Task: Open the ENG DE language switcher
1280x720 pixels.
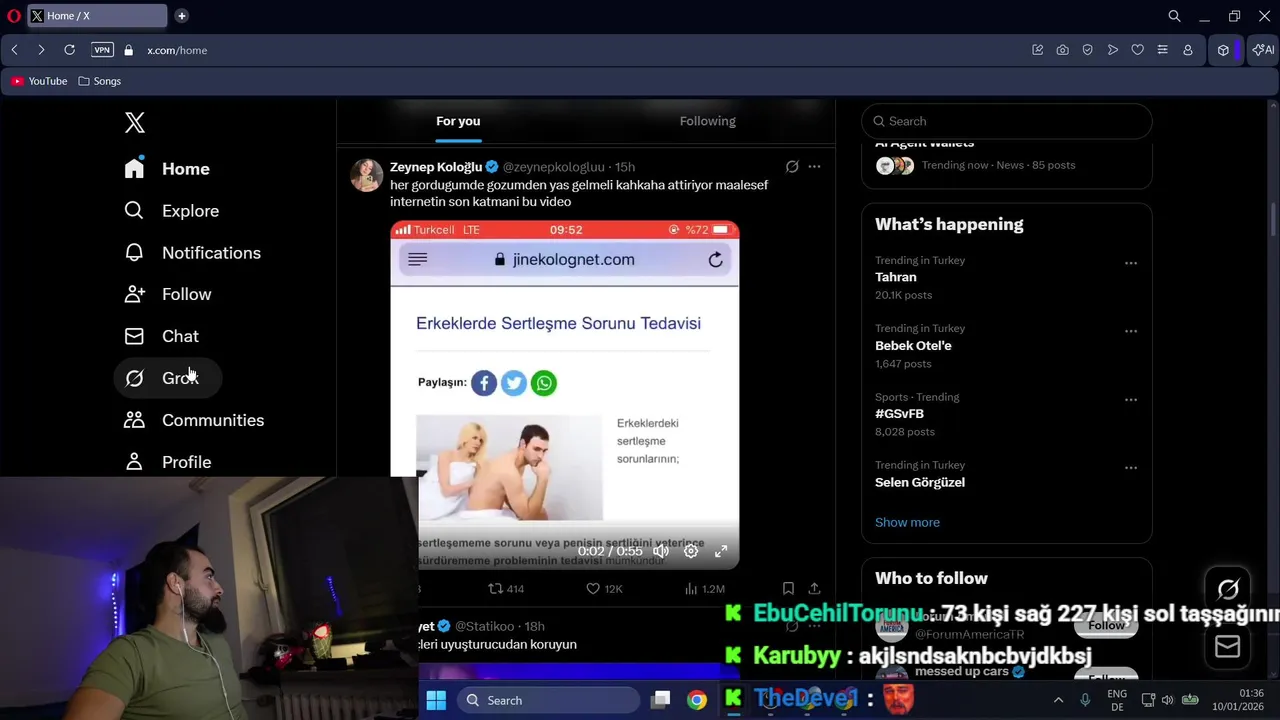Action: [x=1117, y=700]
